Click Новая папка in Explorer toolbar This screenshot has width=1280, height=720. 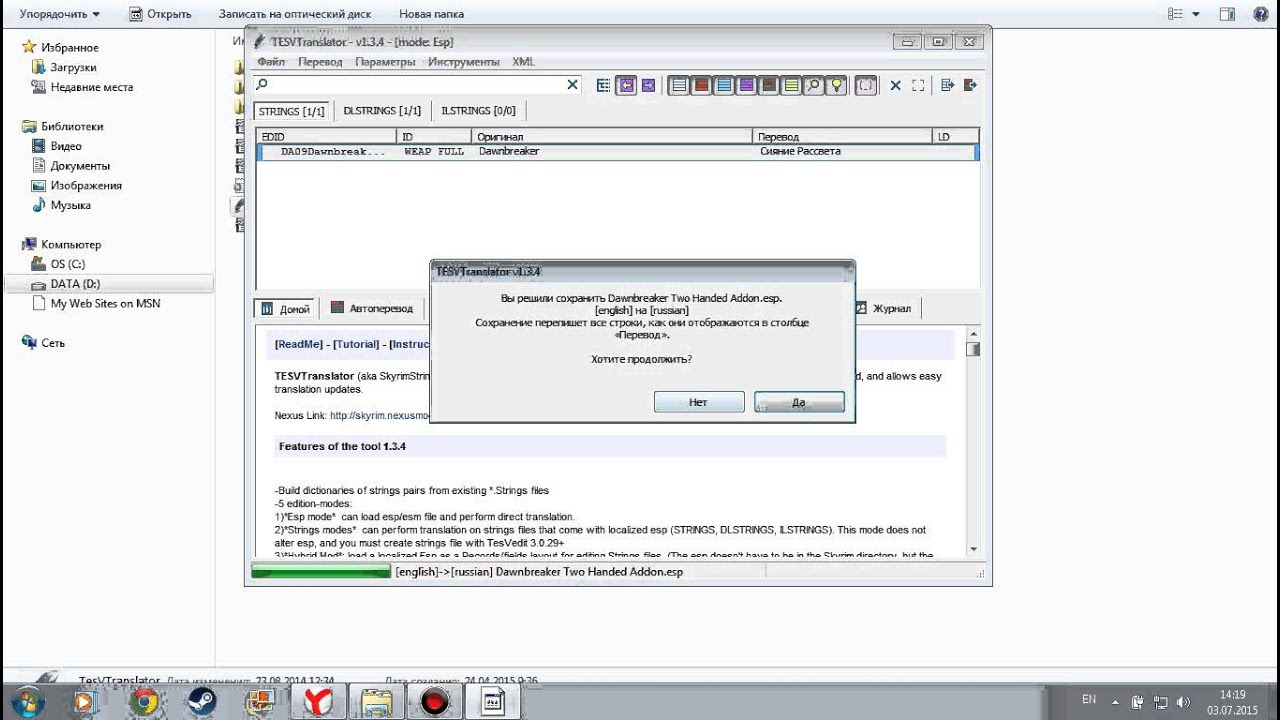coord(430,14)
